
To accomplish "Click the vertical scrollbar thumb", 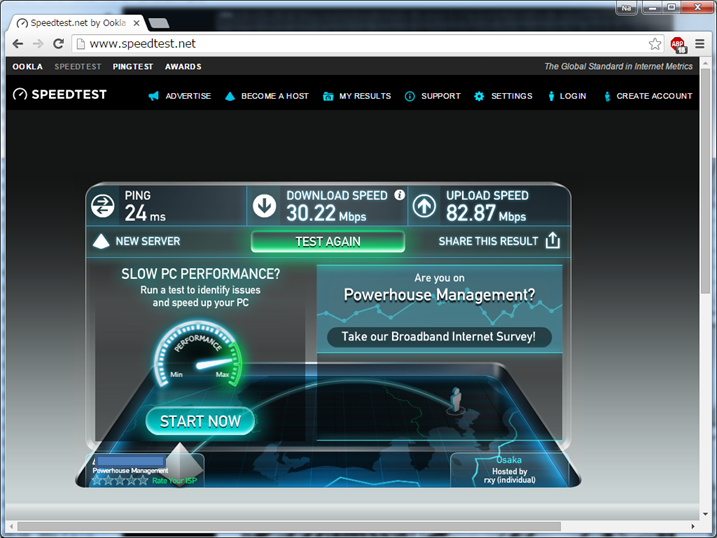I will (705, 181).
